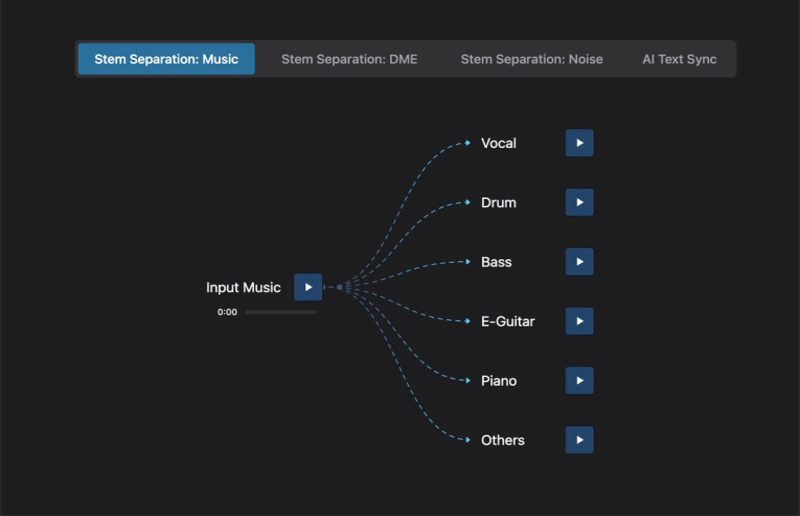Select the Stem Separation: Music tab
The image size is (800, 516).
[x=166, y=59]
